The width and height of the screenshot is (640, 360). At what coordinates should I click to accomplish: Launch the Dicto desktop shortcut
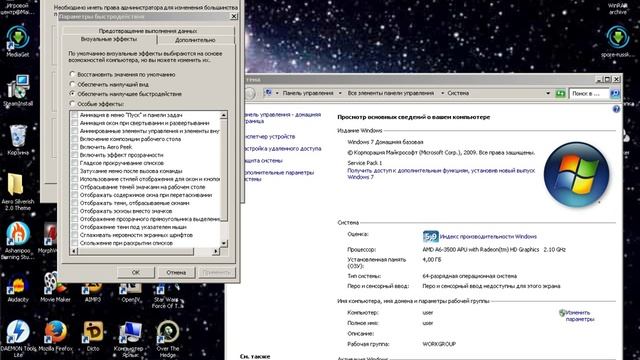click(93, 337)
